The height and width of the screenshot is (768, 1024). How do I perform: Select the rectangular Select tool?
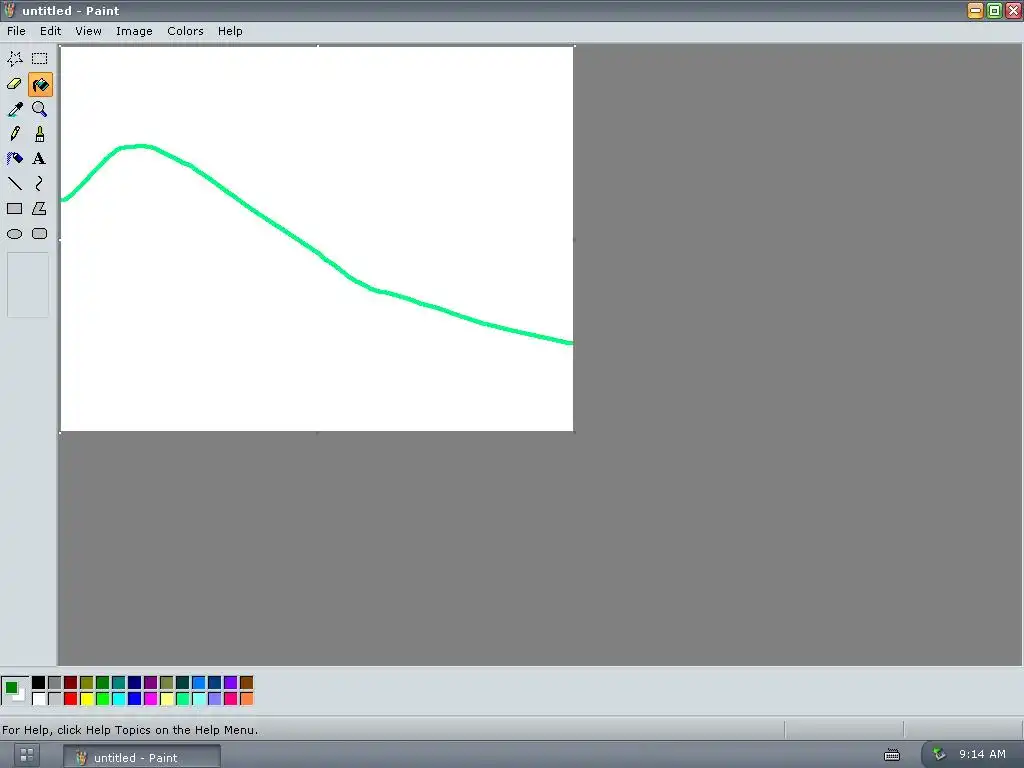(40, 59)
